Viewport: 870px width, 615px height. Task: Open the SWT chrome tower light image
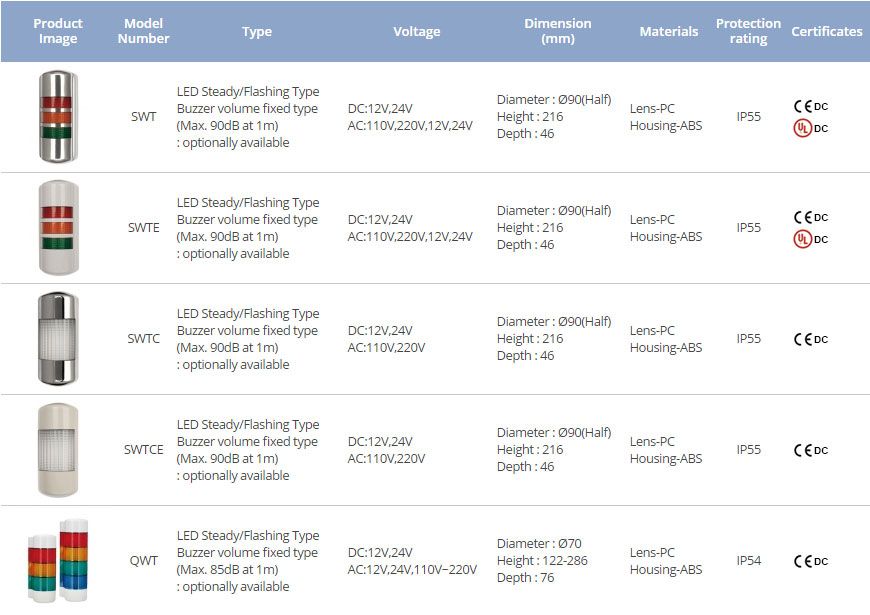pyautogui.click(x=57, y=117)
